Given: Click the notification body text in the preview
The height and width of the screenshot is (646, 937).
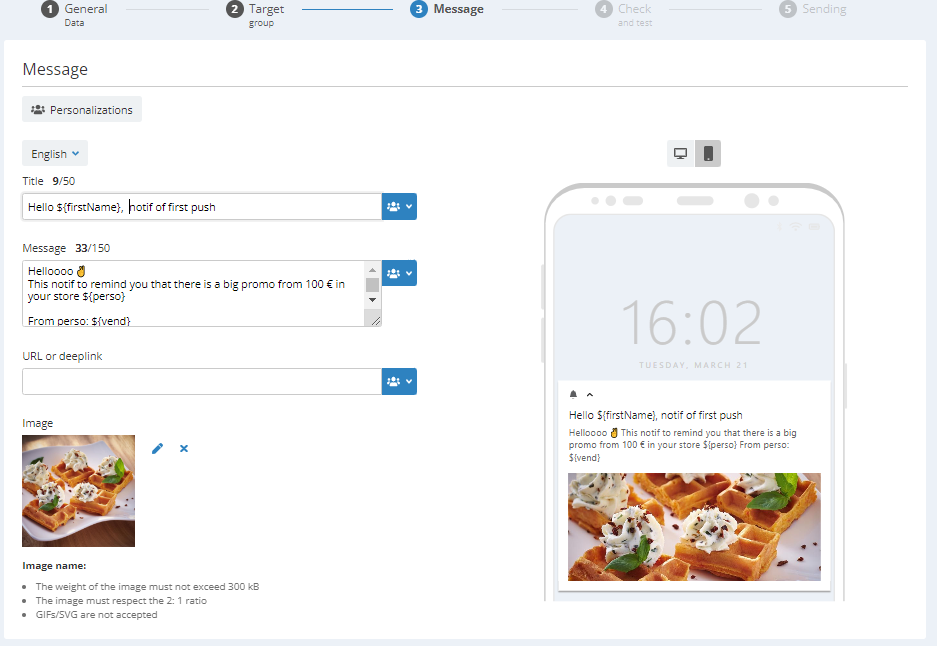Looking at the screenshot, I should pyautogui.click(x=682, y=445).
